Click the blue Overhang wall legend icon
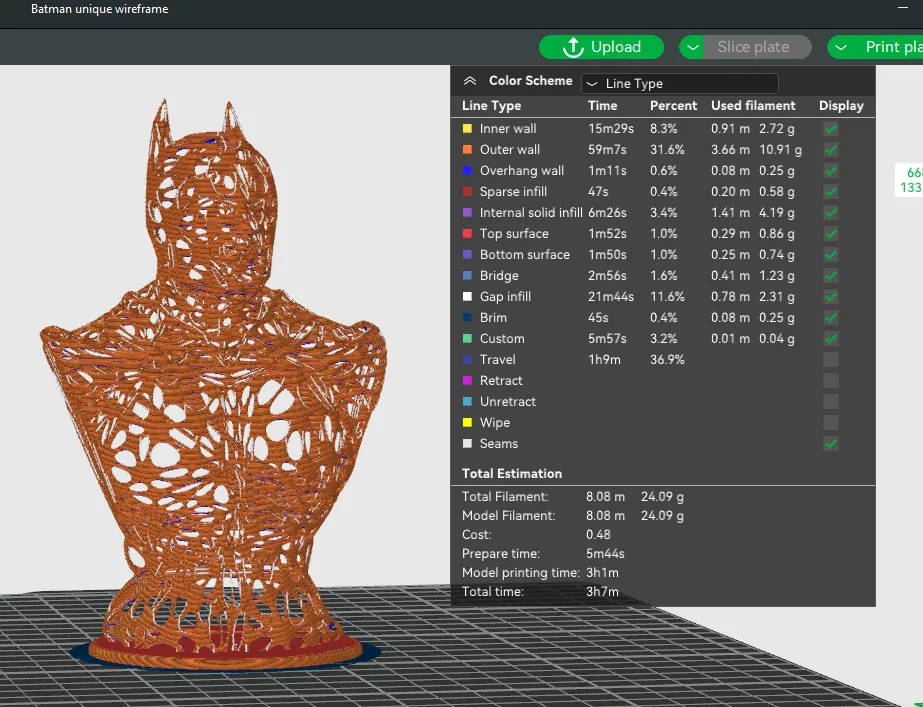 (466, 170)
